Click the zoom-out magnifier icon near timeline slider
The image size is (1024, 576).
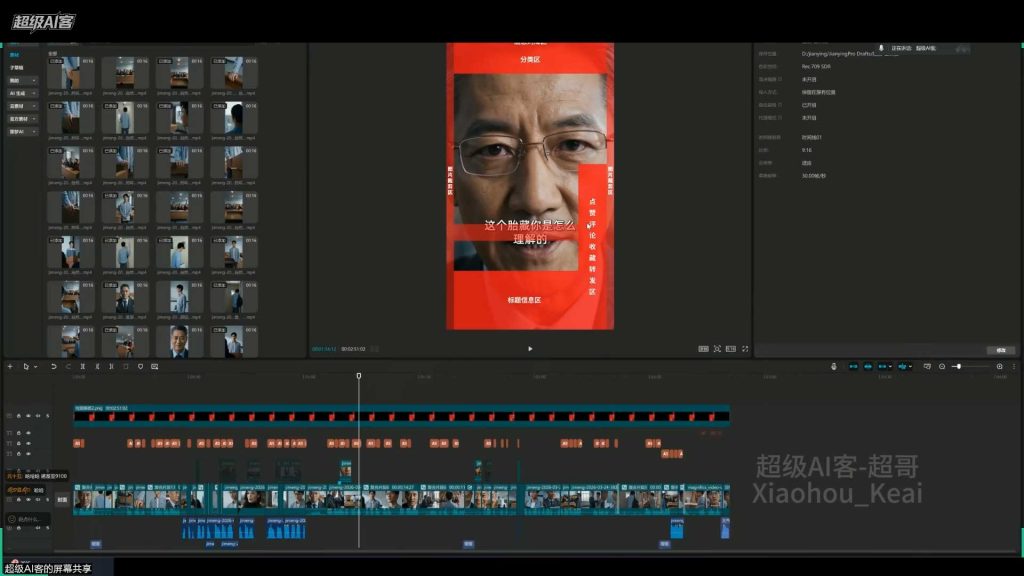942,366
